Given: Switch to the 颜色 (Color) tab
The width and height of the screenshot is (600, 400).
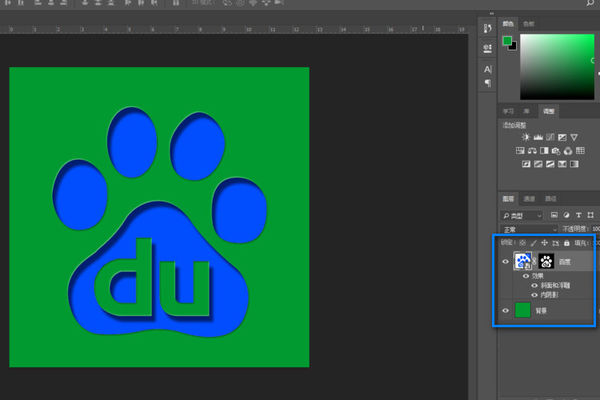Looking at the screenshot, I should tap(508, 24).
